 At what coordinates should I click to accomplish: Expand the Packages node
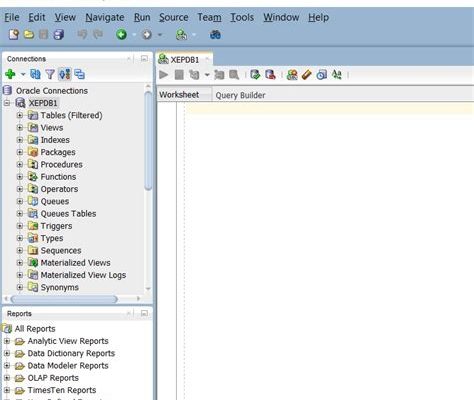[x=20, y=152]
